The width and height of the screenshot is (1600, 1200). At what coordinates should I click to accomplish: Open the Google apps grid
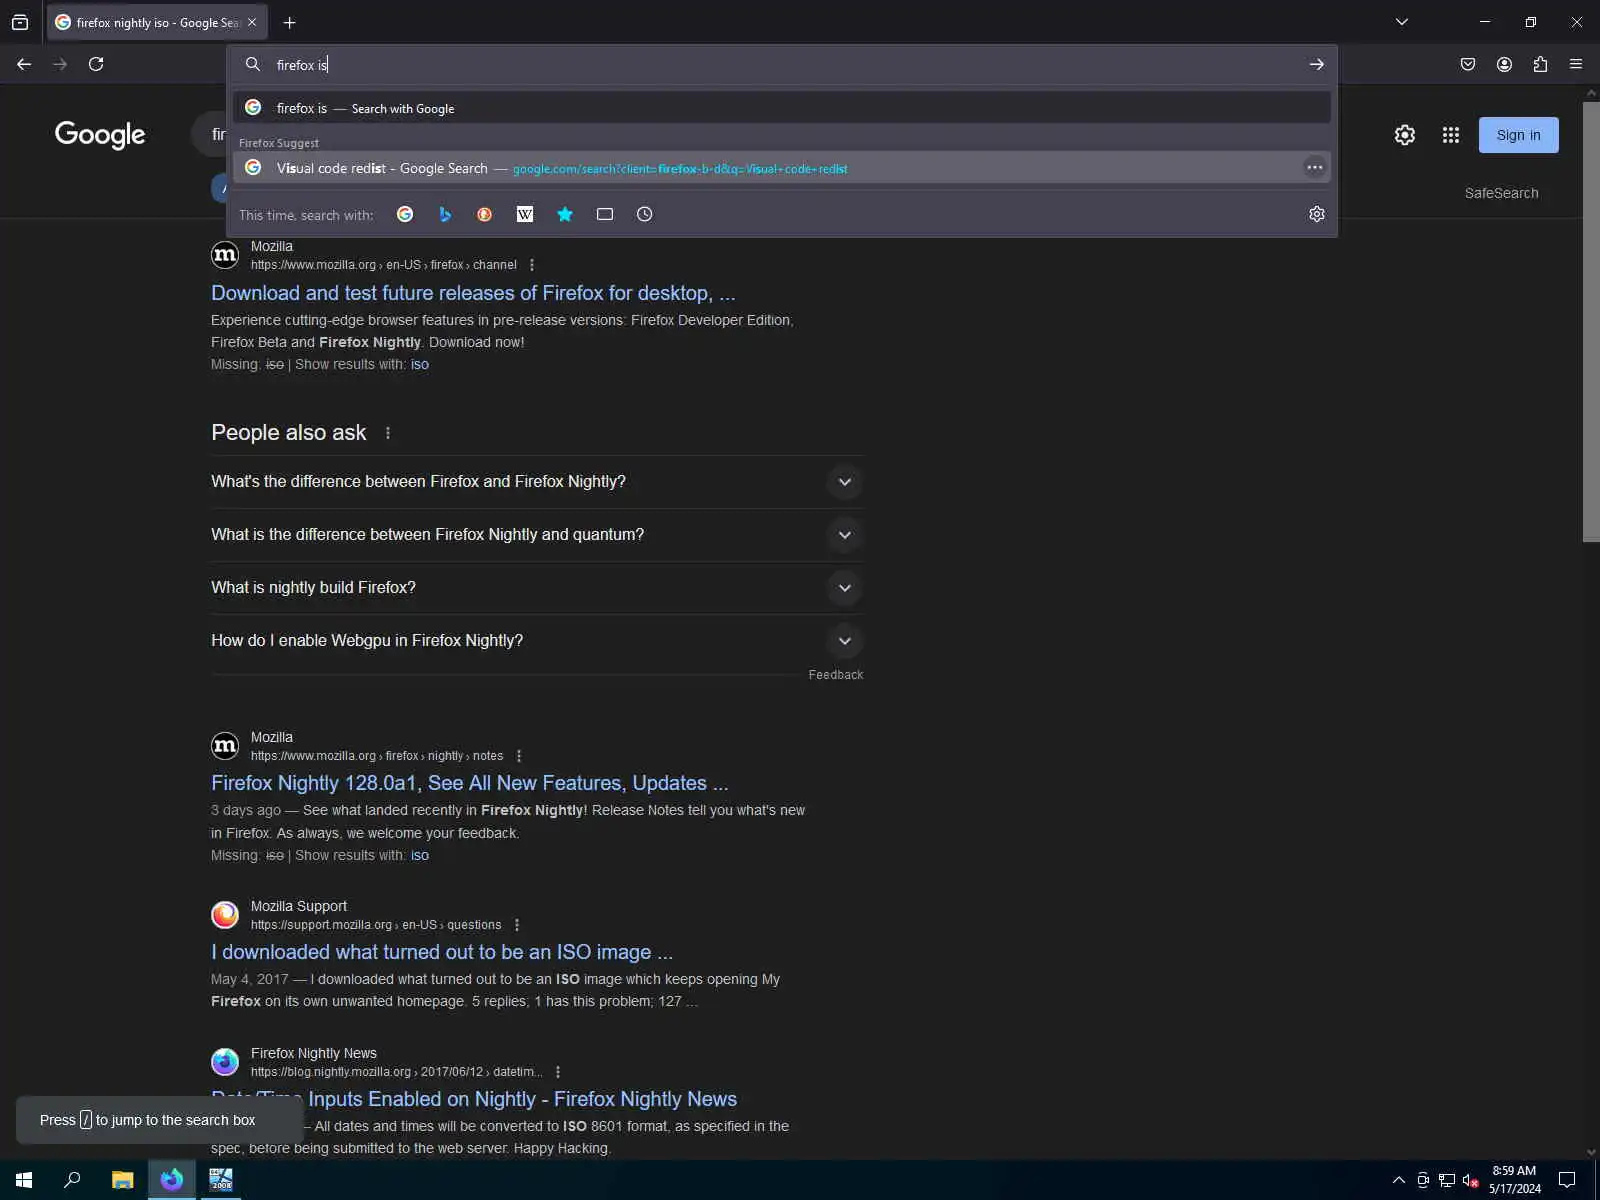click(x=1451, y=135)
